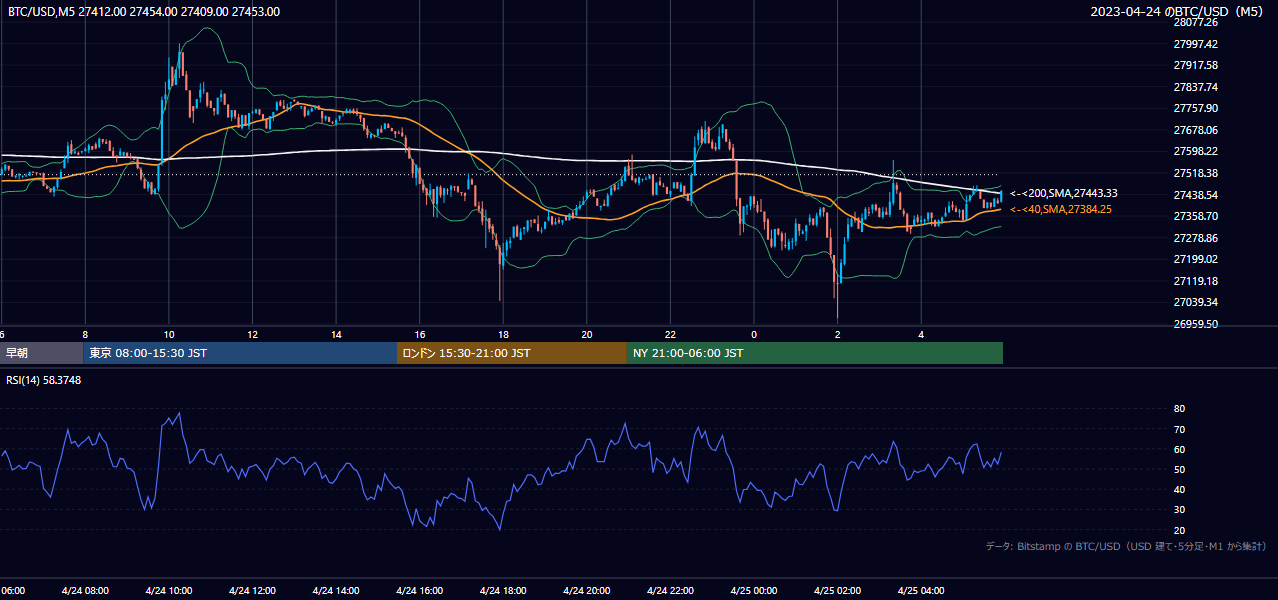The width and height of the screenshot is (1278, 600).
Task: Click the 4/24 16:00 date label
Action: tap(420, 591)
